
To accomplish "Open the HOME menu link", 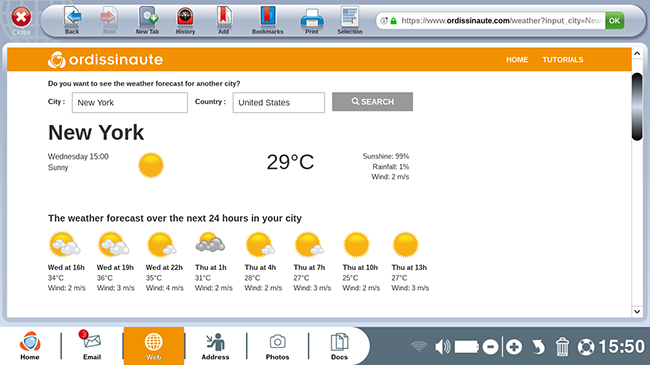I will (517, 60).
